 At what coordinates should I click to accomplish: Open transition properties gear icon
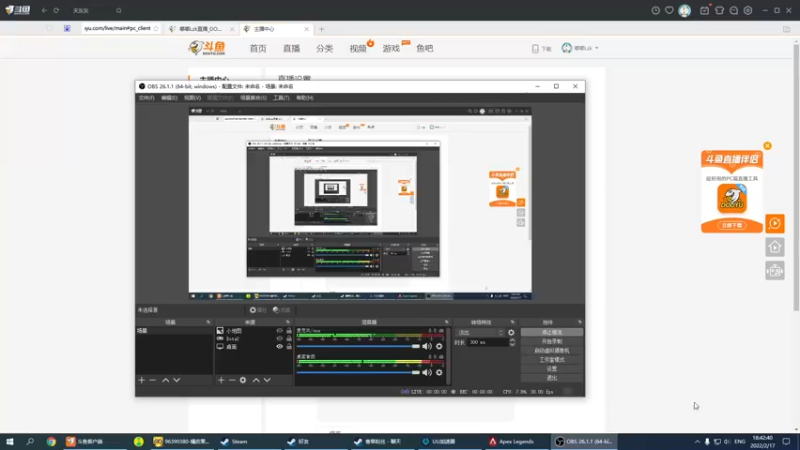pos(511,333)
